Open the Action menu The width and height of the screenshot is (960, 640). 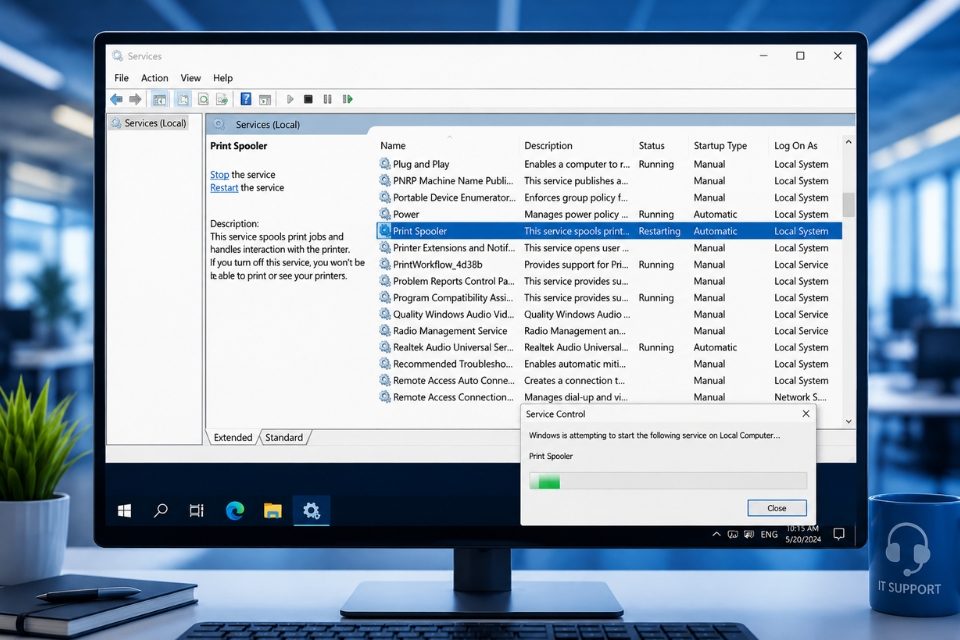click(154, 78)
